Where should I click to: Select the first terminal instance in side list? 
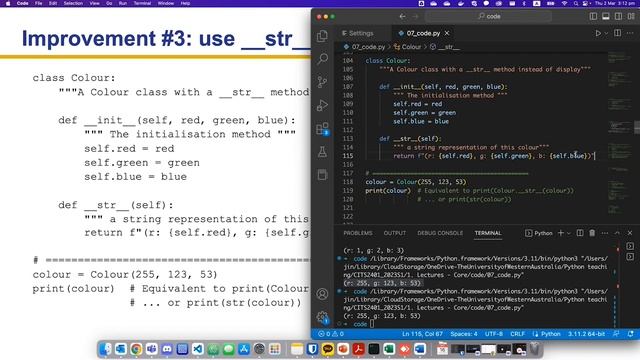[x=630, y=246]
